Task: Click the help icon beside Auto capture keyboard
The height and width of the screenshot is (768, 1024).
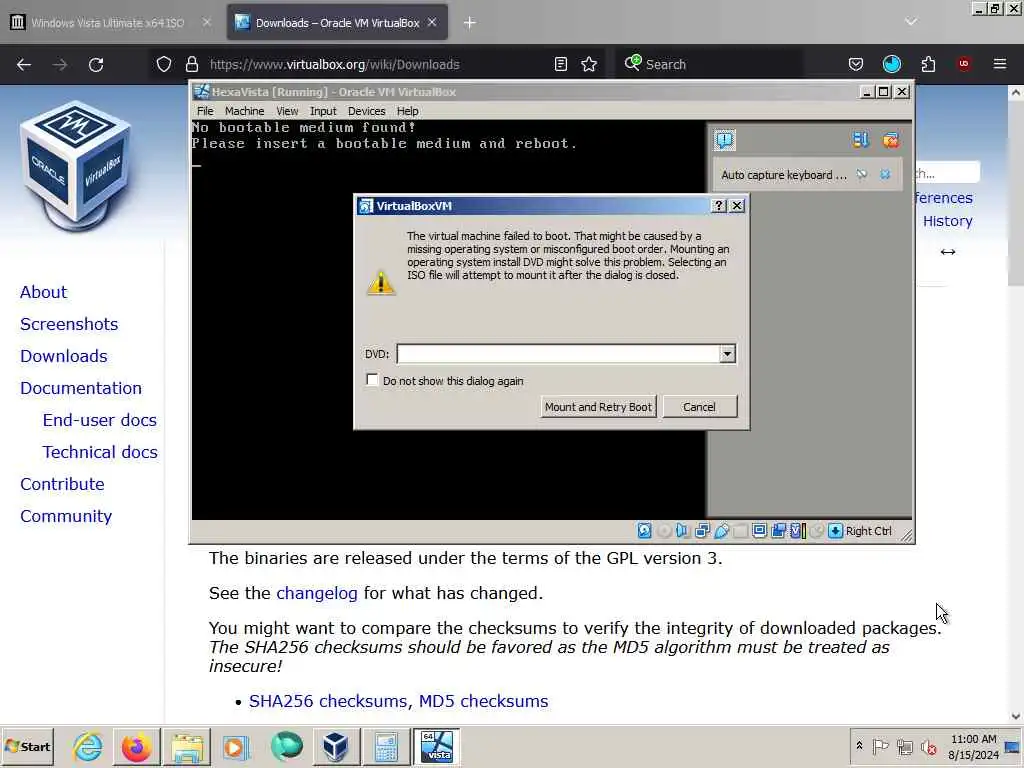Action: point(862,174)
